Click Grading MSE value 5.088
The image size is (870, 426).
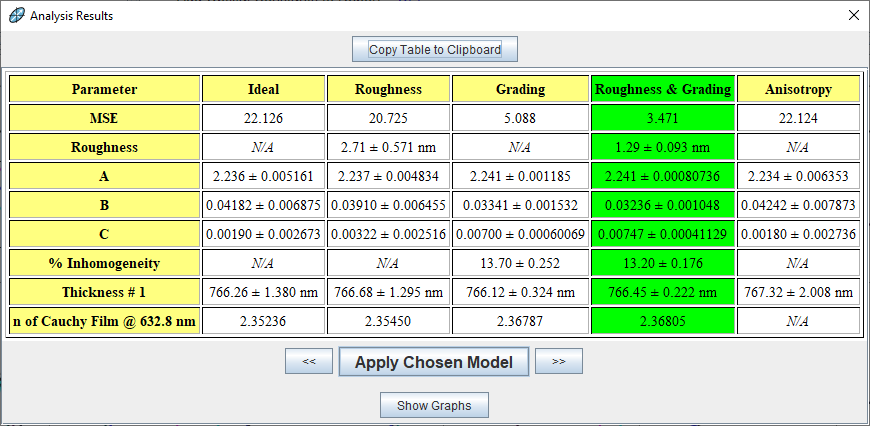(520, 118)
